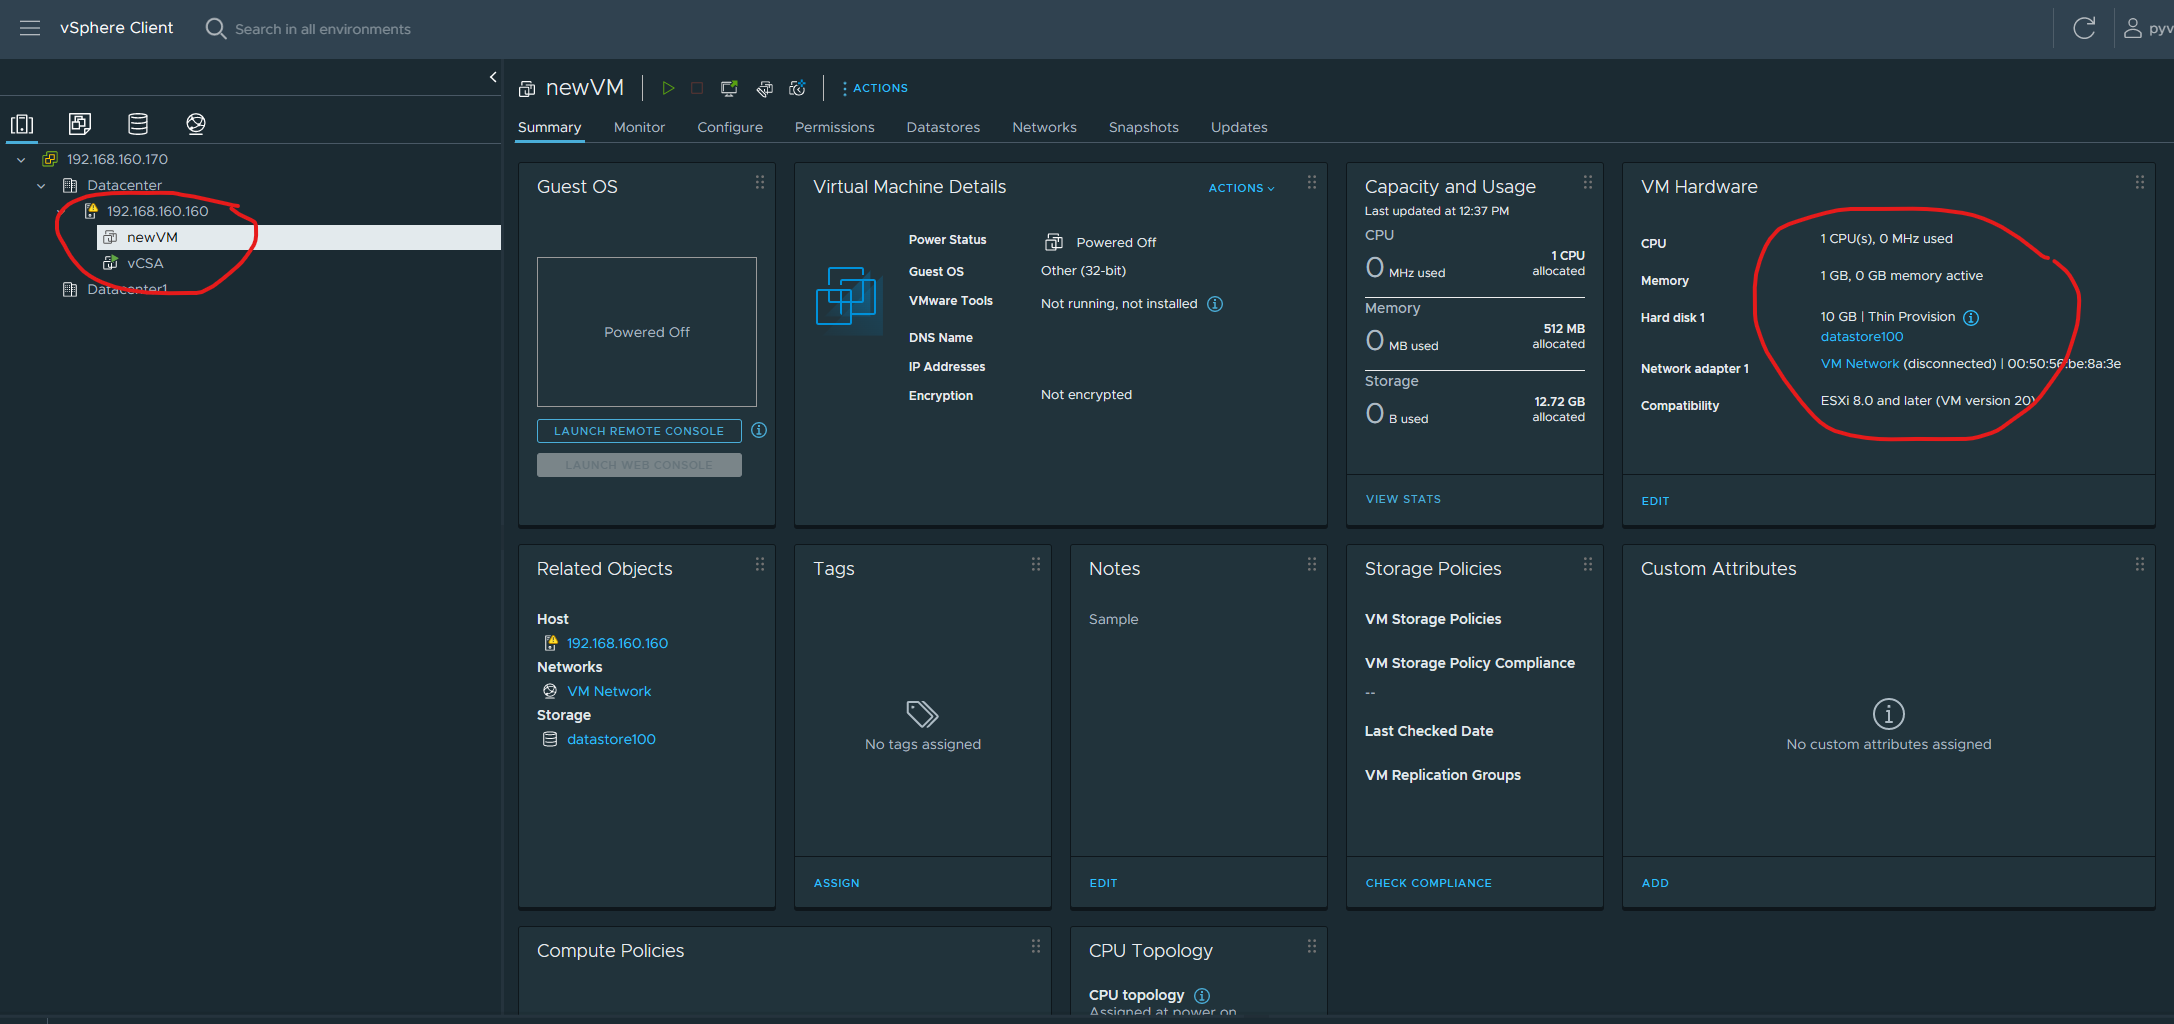Open the hamburger main menu
Screen dimensions: 2174x1024
(30, 28)
